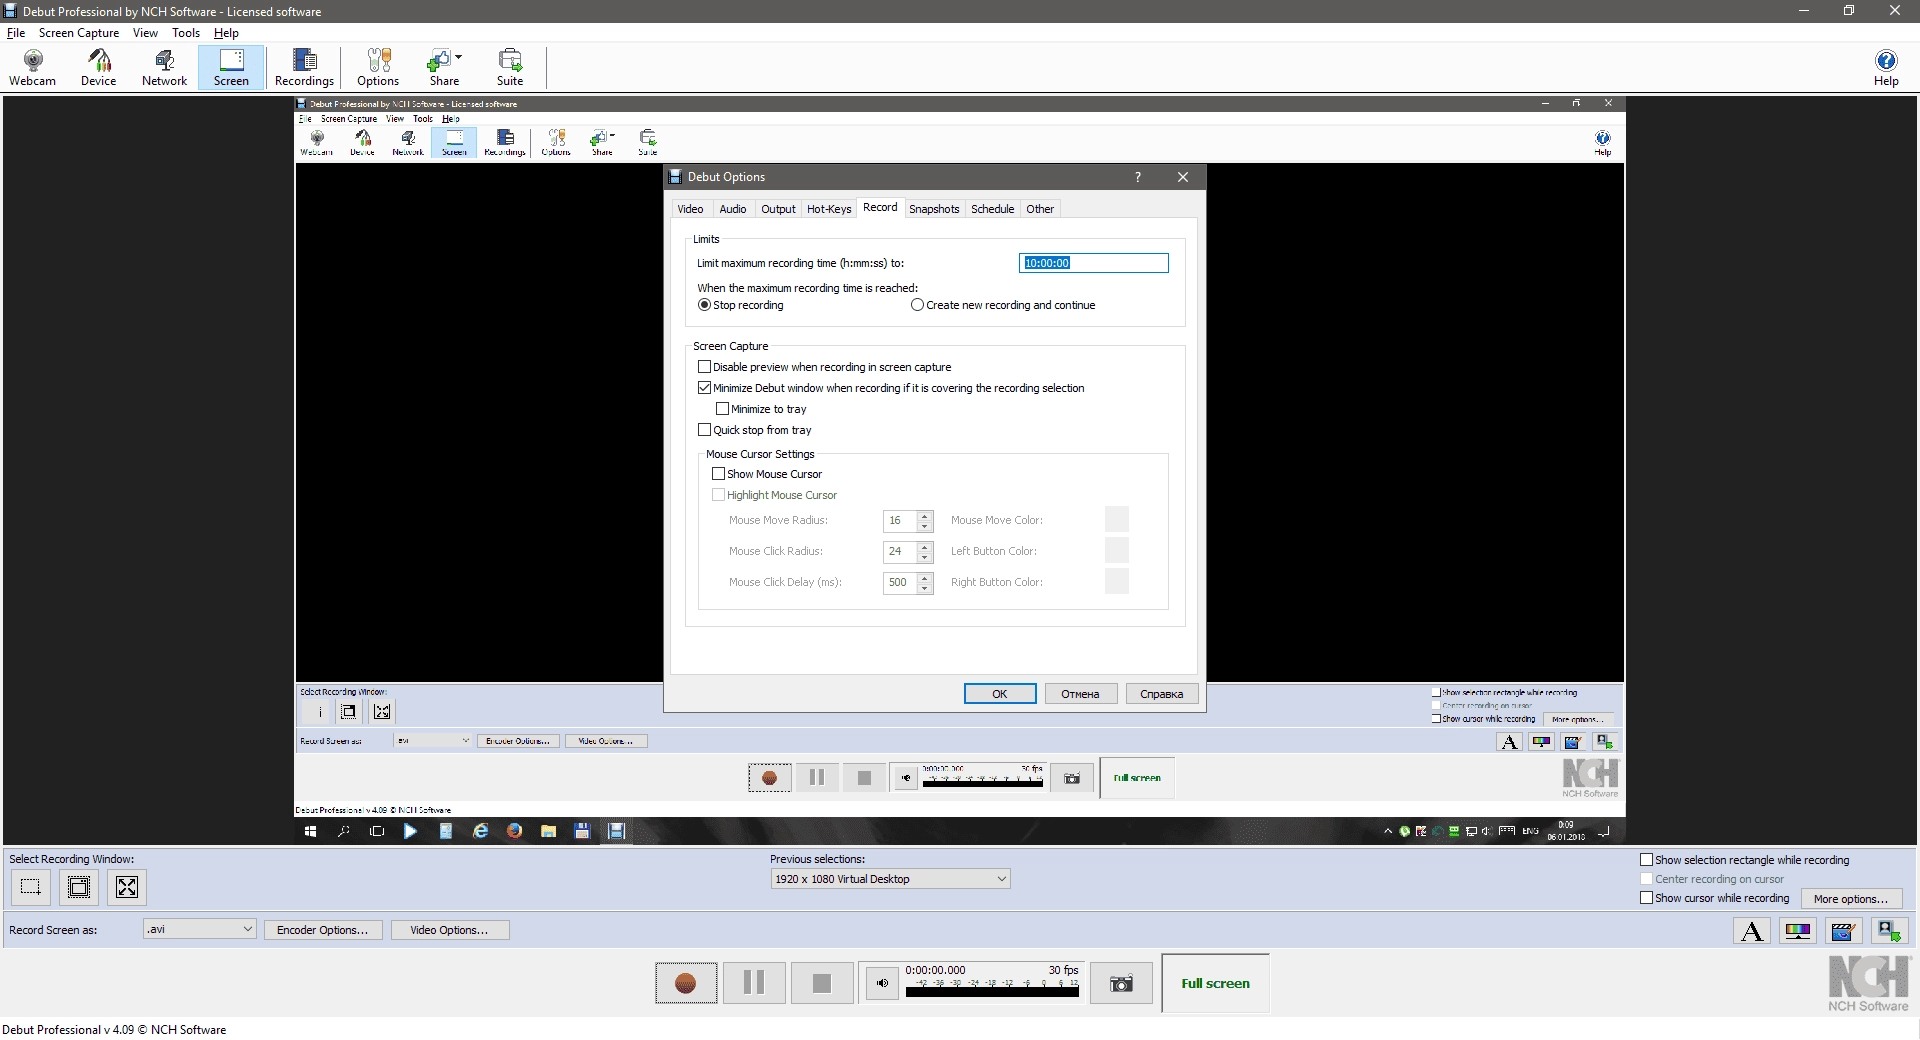Select window recording selection tool

(x=79, y=887)
